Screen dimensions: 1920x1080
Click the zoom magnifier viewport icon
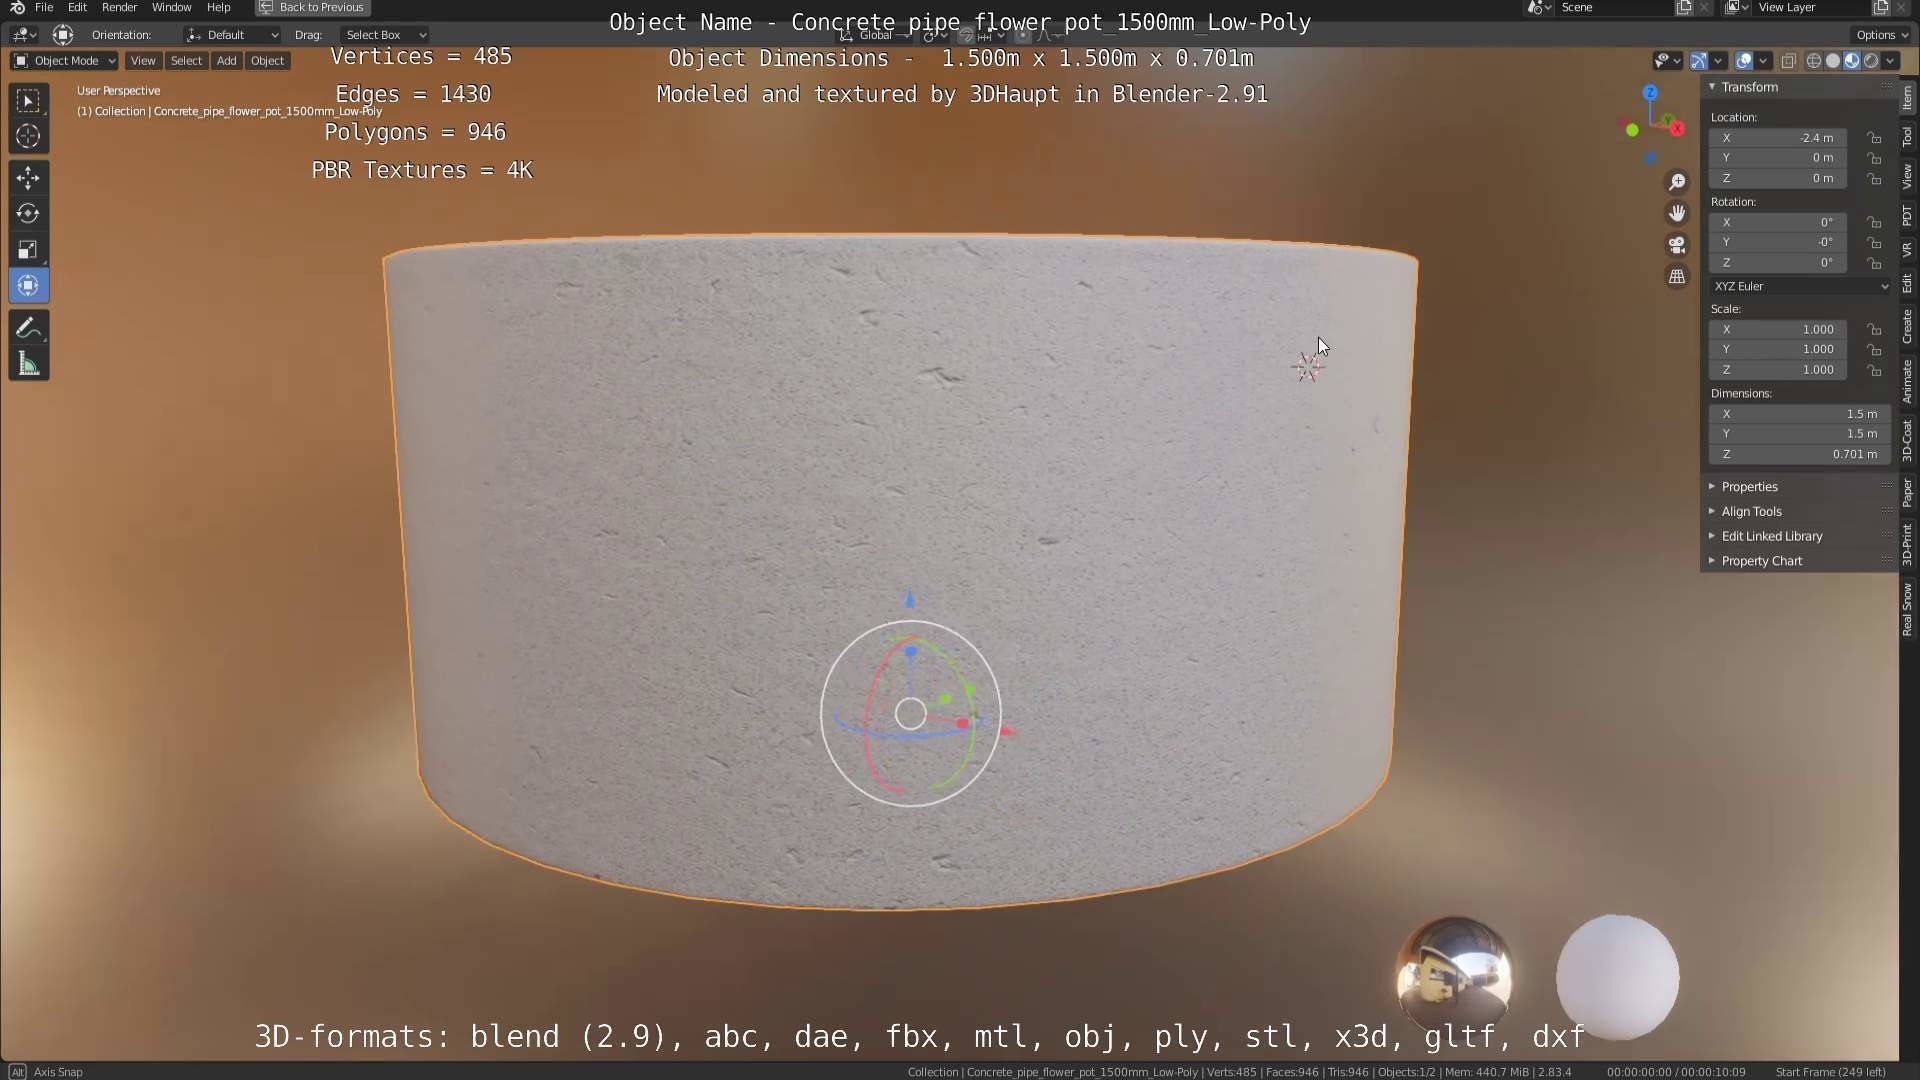[x=1677, y=182]
